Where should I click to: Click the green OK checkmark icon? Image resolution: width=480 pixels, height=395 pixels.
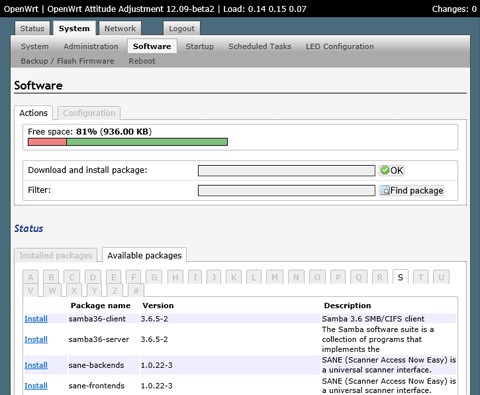(385, 170)
